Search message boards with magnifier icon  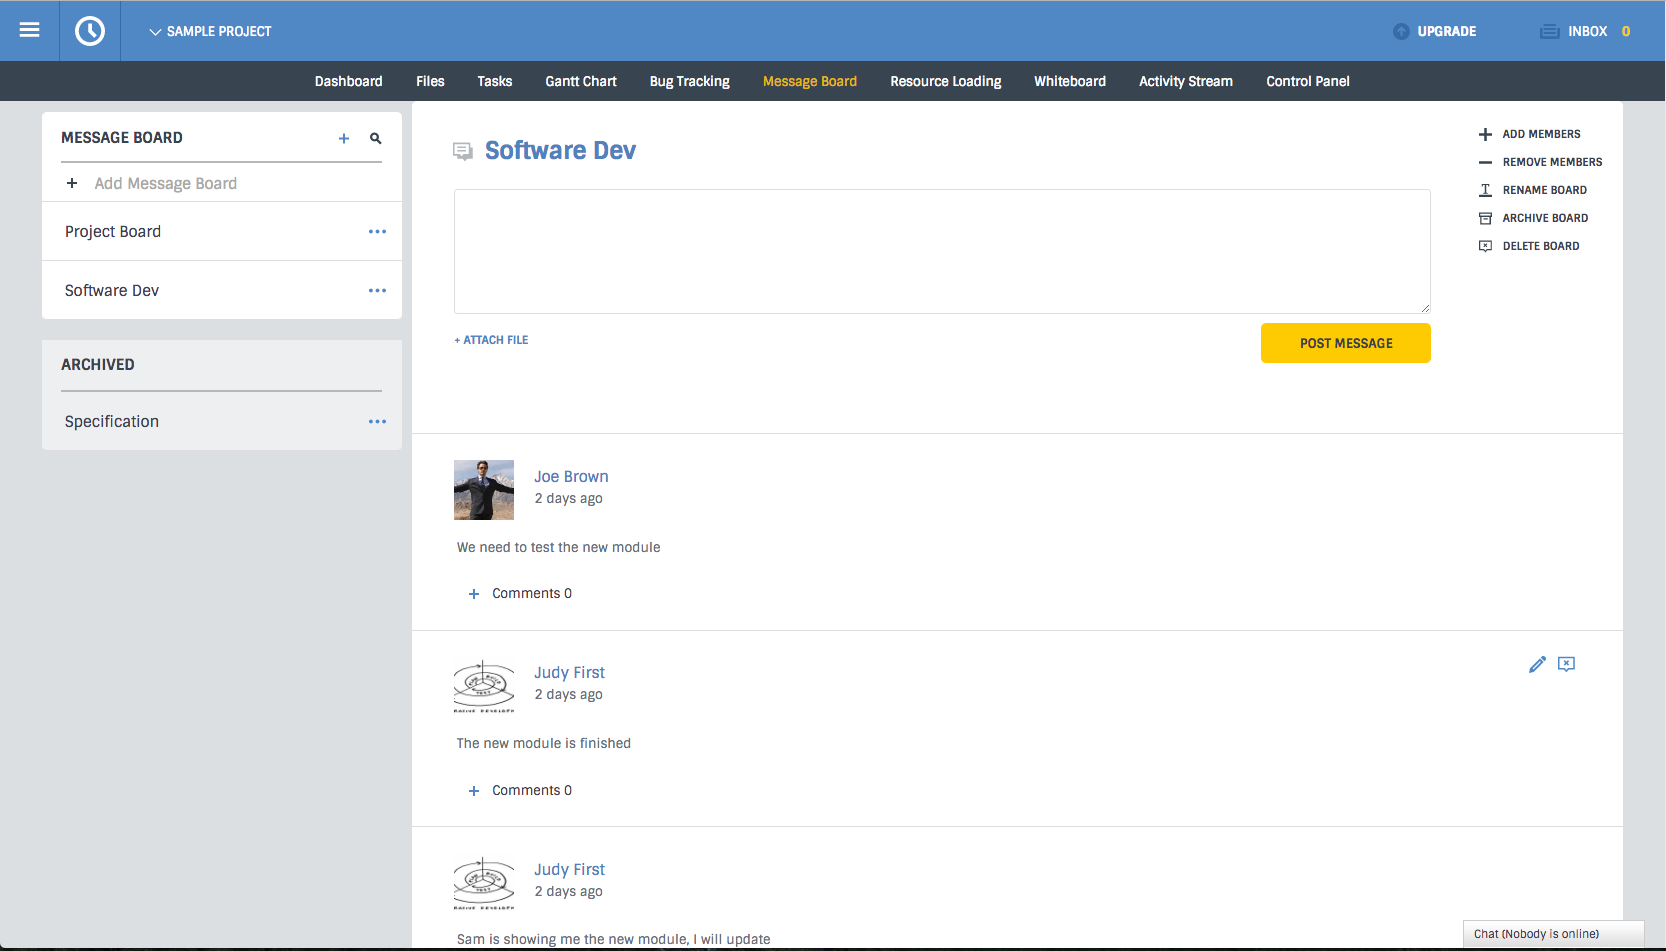(376, 138)
